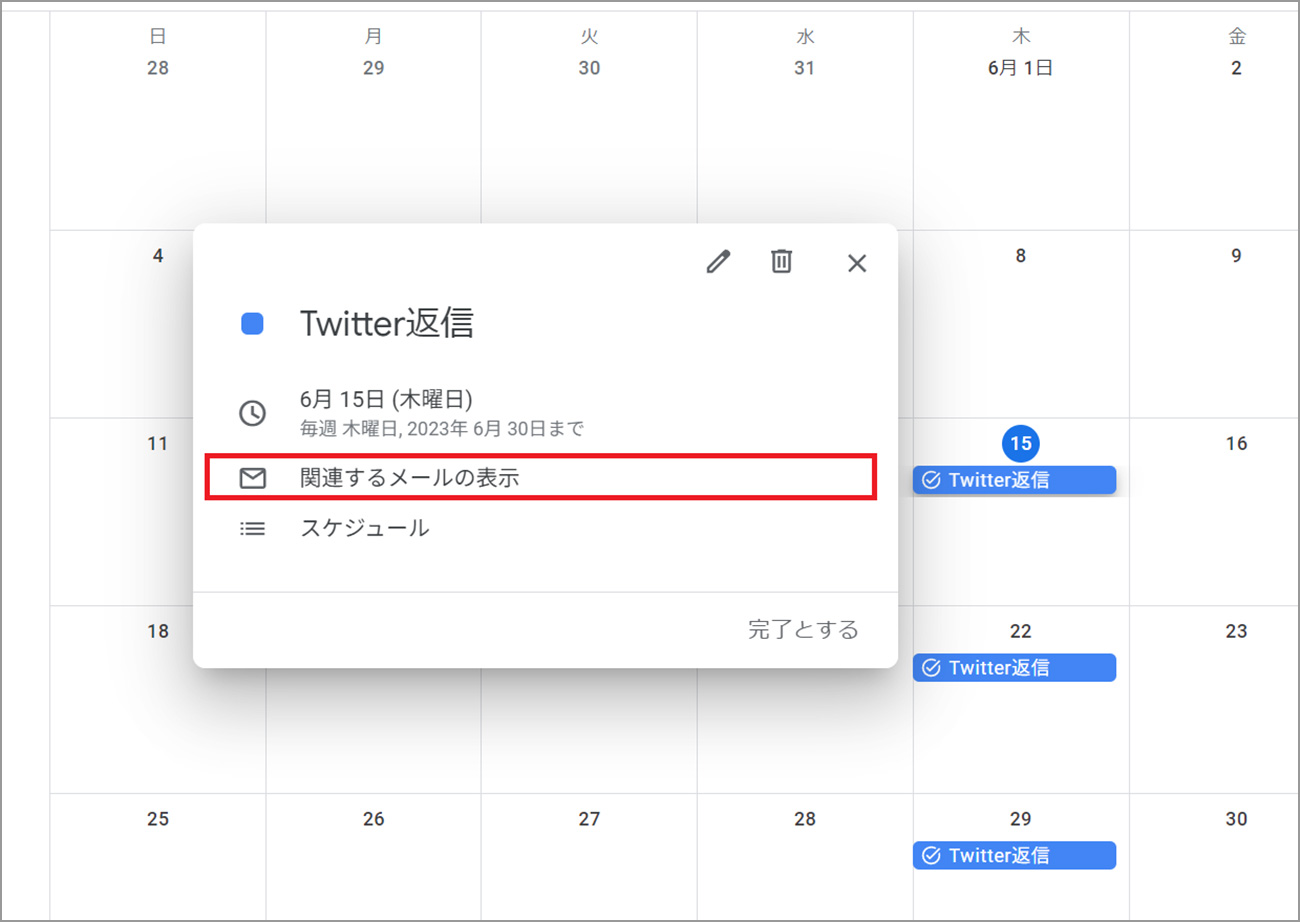Select date 22 on the calendar
Screen dimensions: 1300x922
(1020, 632)
